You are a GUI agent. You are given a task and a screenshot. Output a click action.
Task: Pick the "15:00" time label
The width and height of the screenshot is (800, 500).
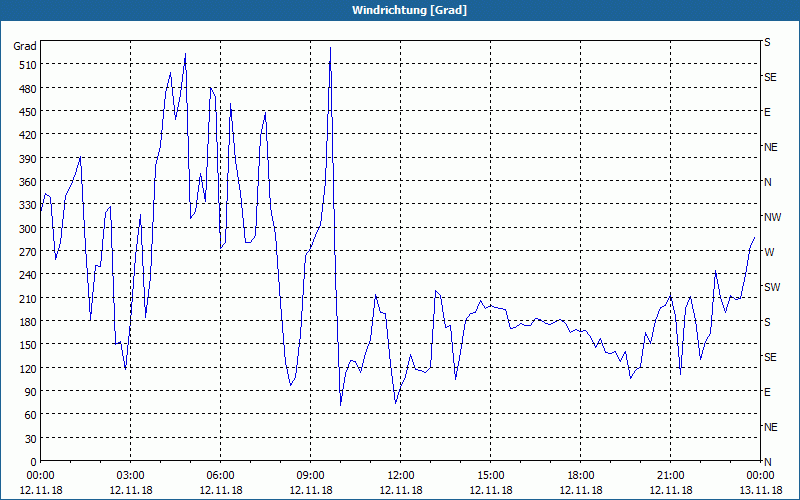point(491,476)
